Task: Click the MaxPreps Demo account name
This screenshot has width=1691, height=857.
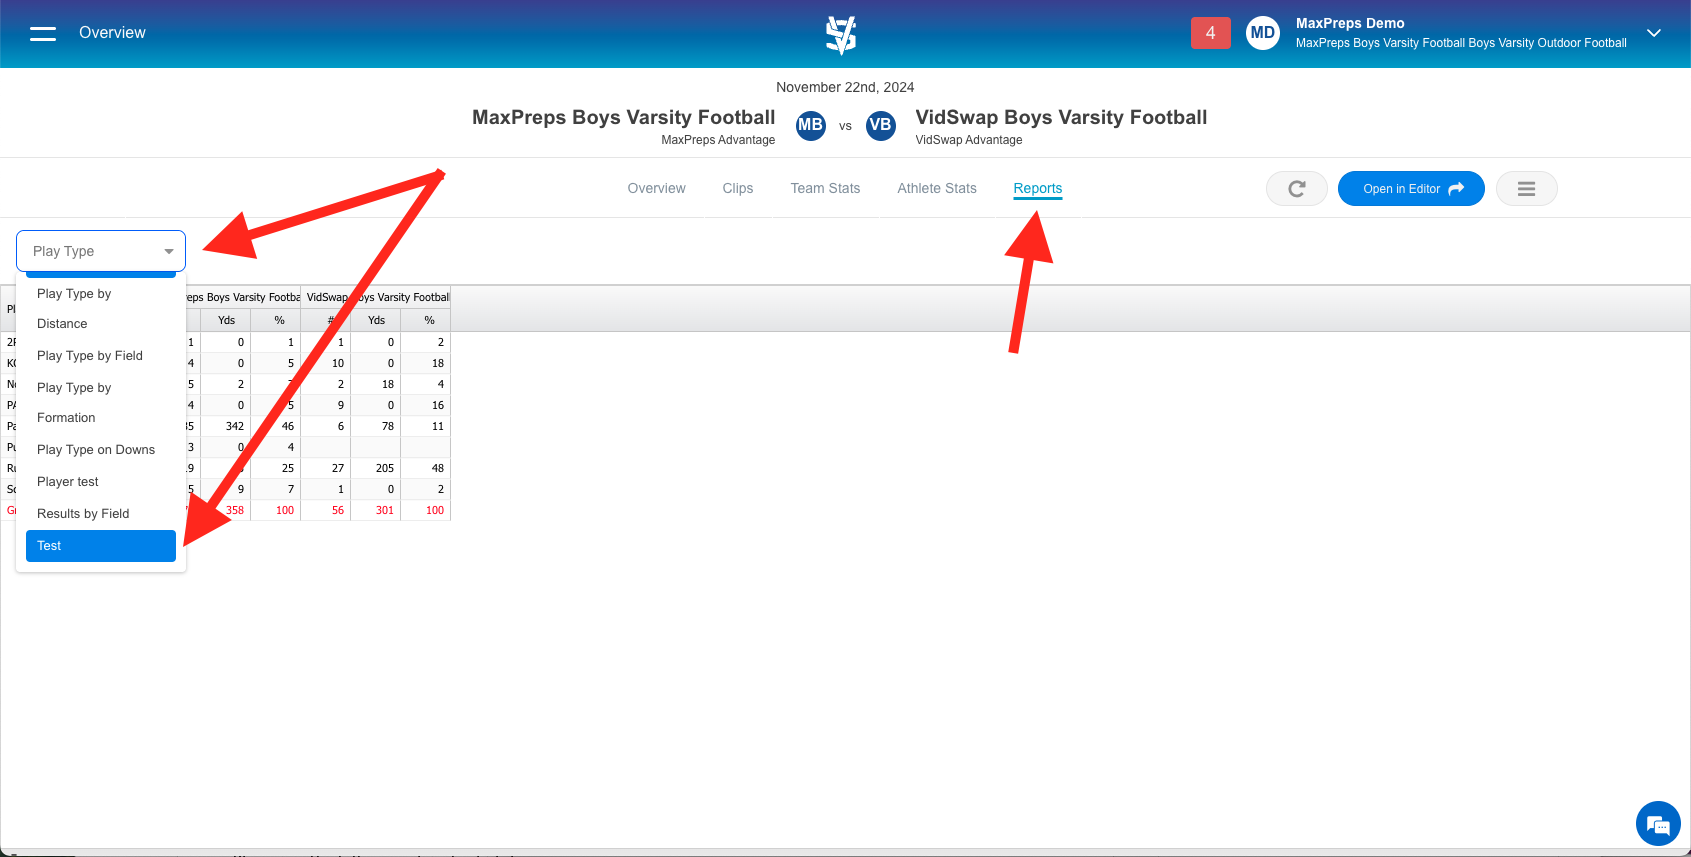Action: [x=1350, y=23]
